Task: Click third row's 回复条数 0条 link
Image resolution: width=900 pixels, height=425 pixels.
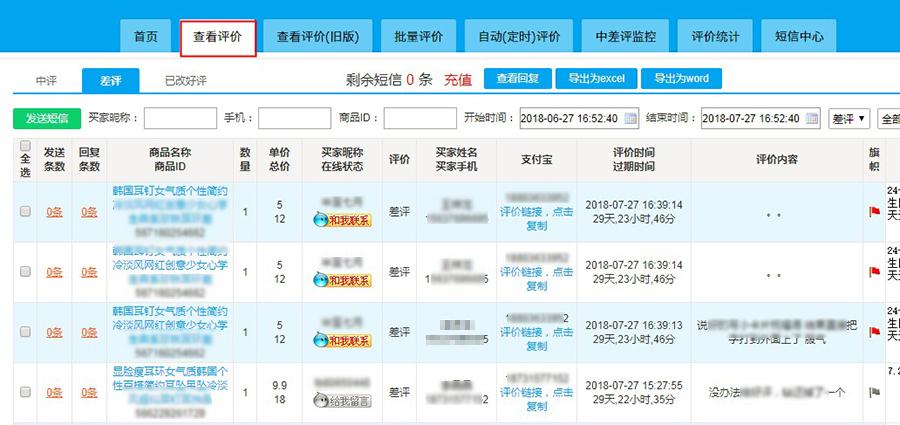Action: [89, 333]
